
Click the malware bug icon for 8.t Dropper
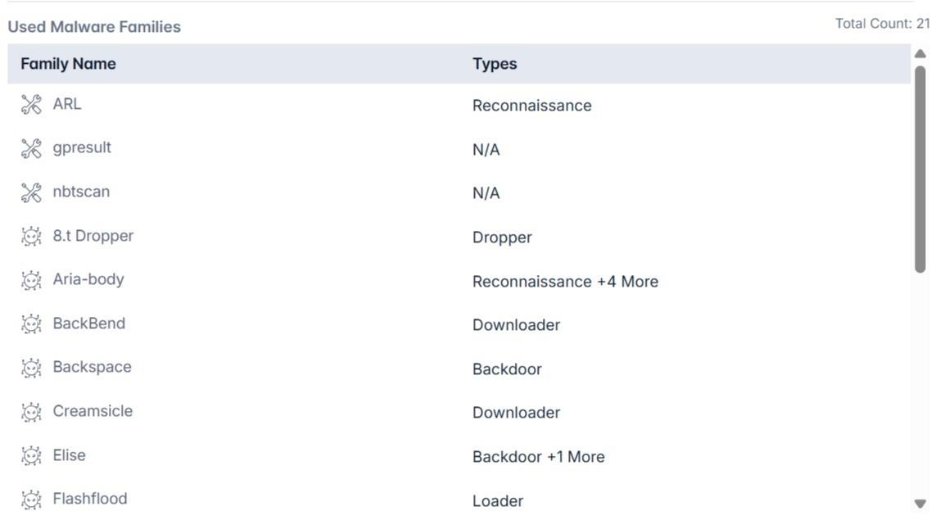click(31, 236)
